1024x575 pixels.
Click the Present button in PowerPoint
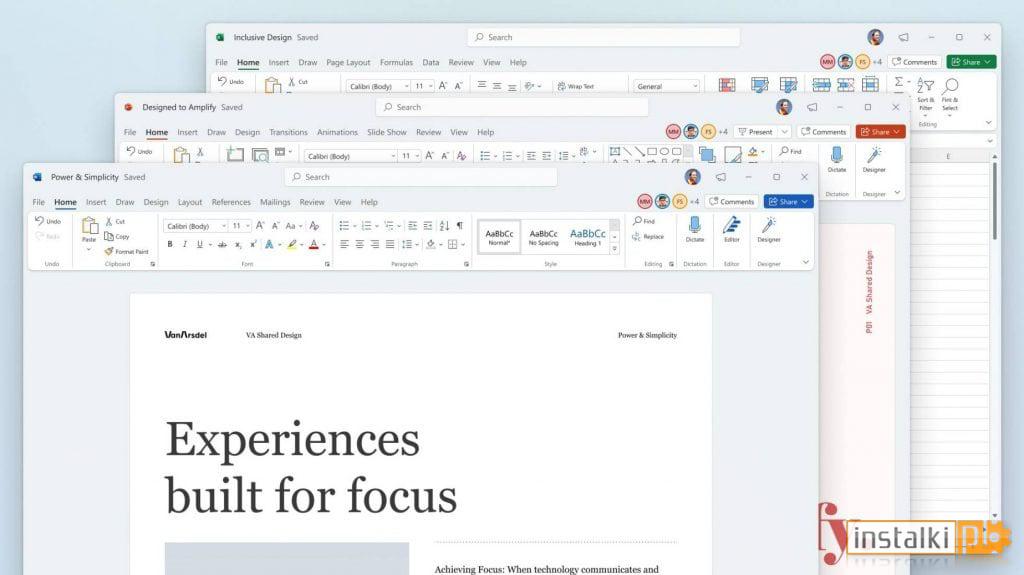pyautogui.click(x=756, y=132)
